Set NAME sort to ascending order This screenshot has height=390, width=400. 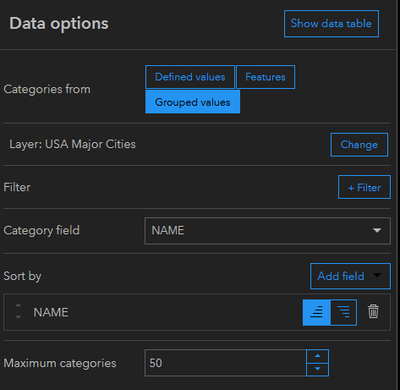tap(317, 312)
